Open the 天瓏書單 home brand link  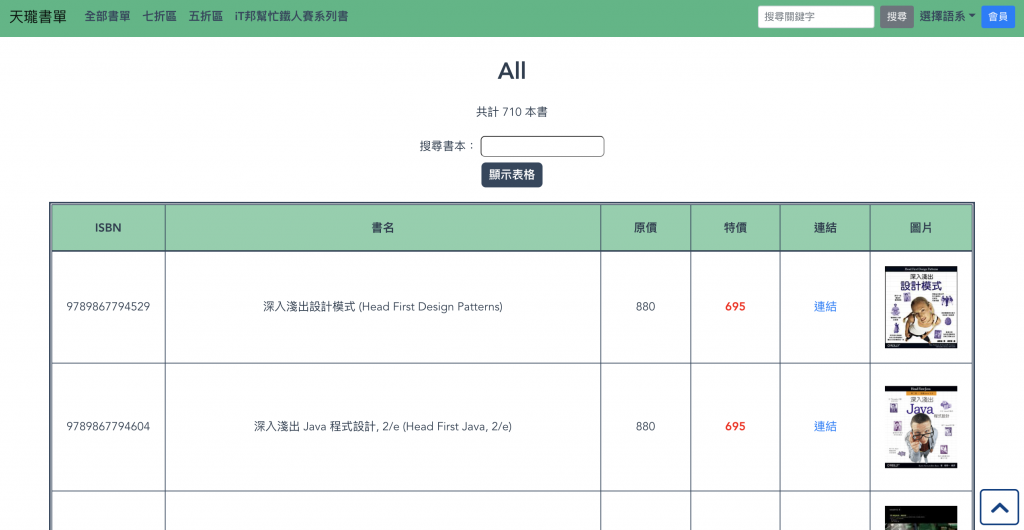(38, 17)
